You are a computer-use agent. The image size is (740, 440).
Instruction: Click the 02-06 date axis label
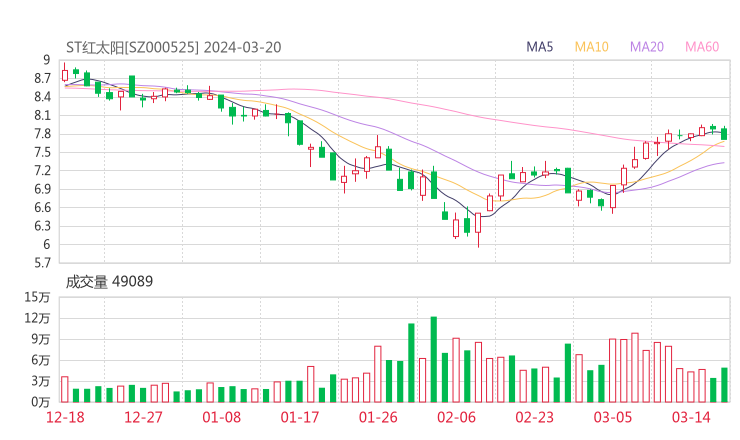(456, 417)
